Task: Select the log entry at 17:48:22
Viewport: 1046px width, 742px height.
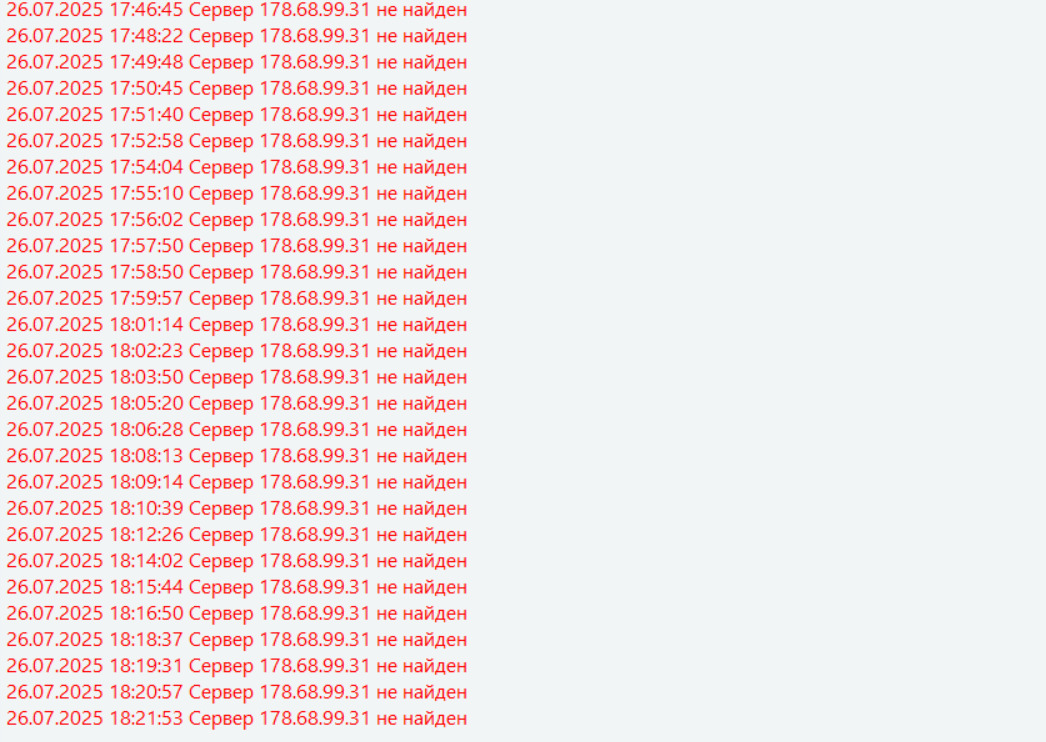Action: point(237,36)
